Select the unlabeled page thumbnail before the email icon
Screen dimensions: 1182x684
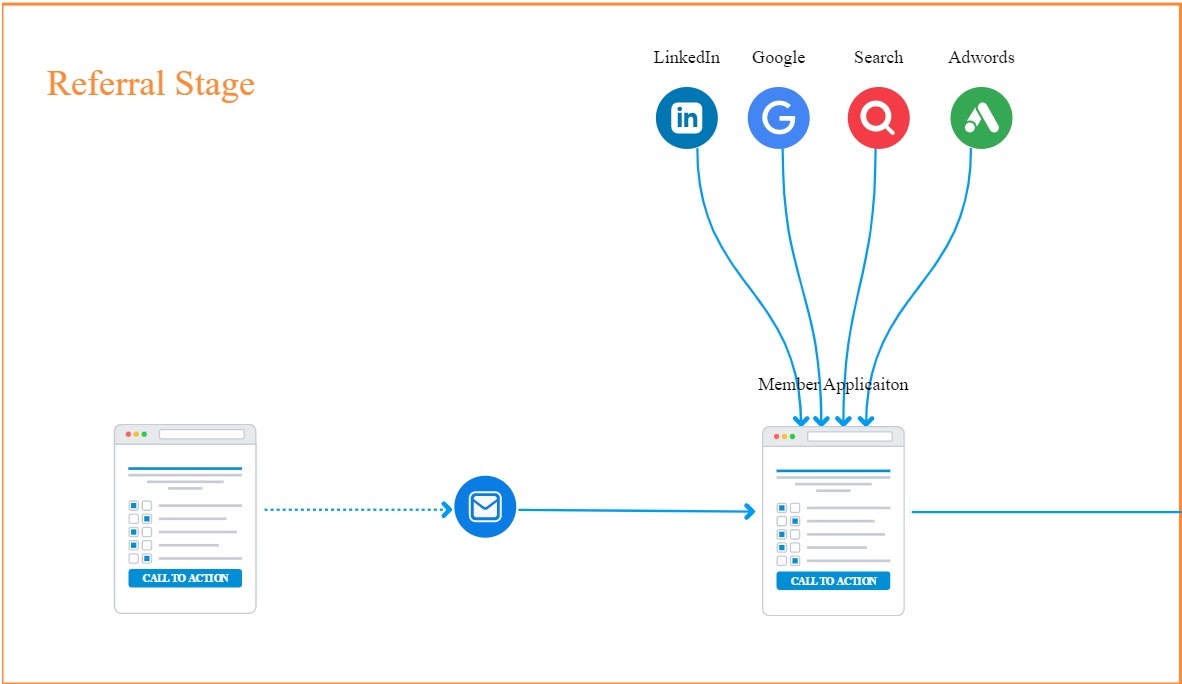click(185, 519)
